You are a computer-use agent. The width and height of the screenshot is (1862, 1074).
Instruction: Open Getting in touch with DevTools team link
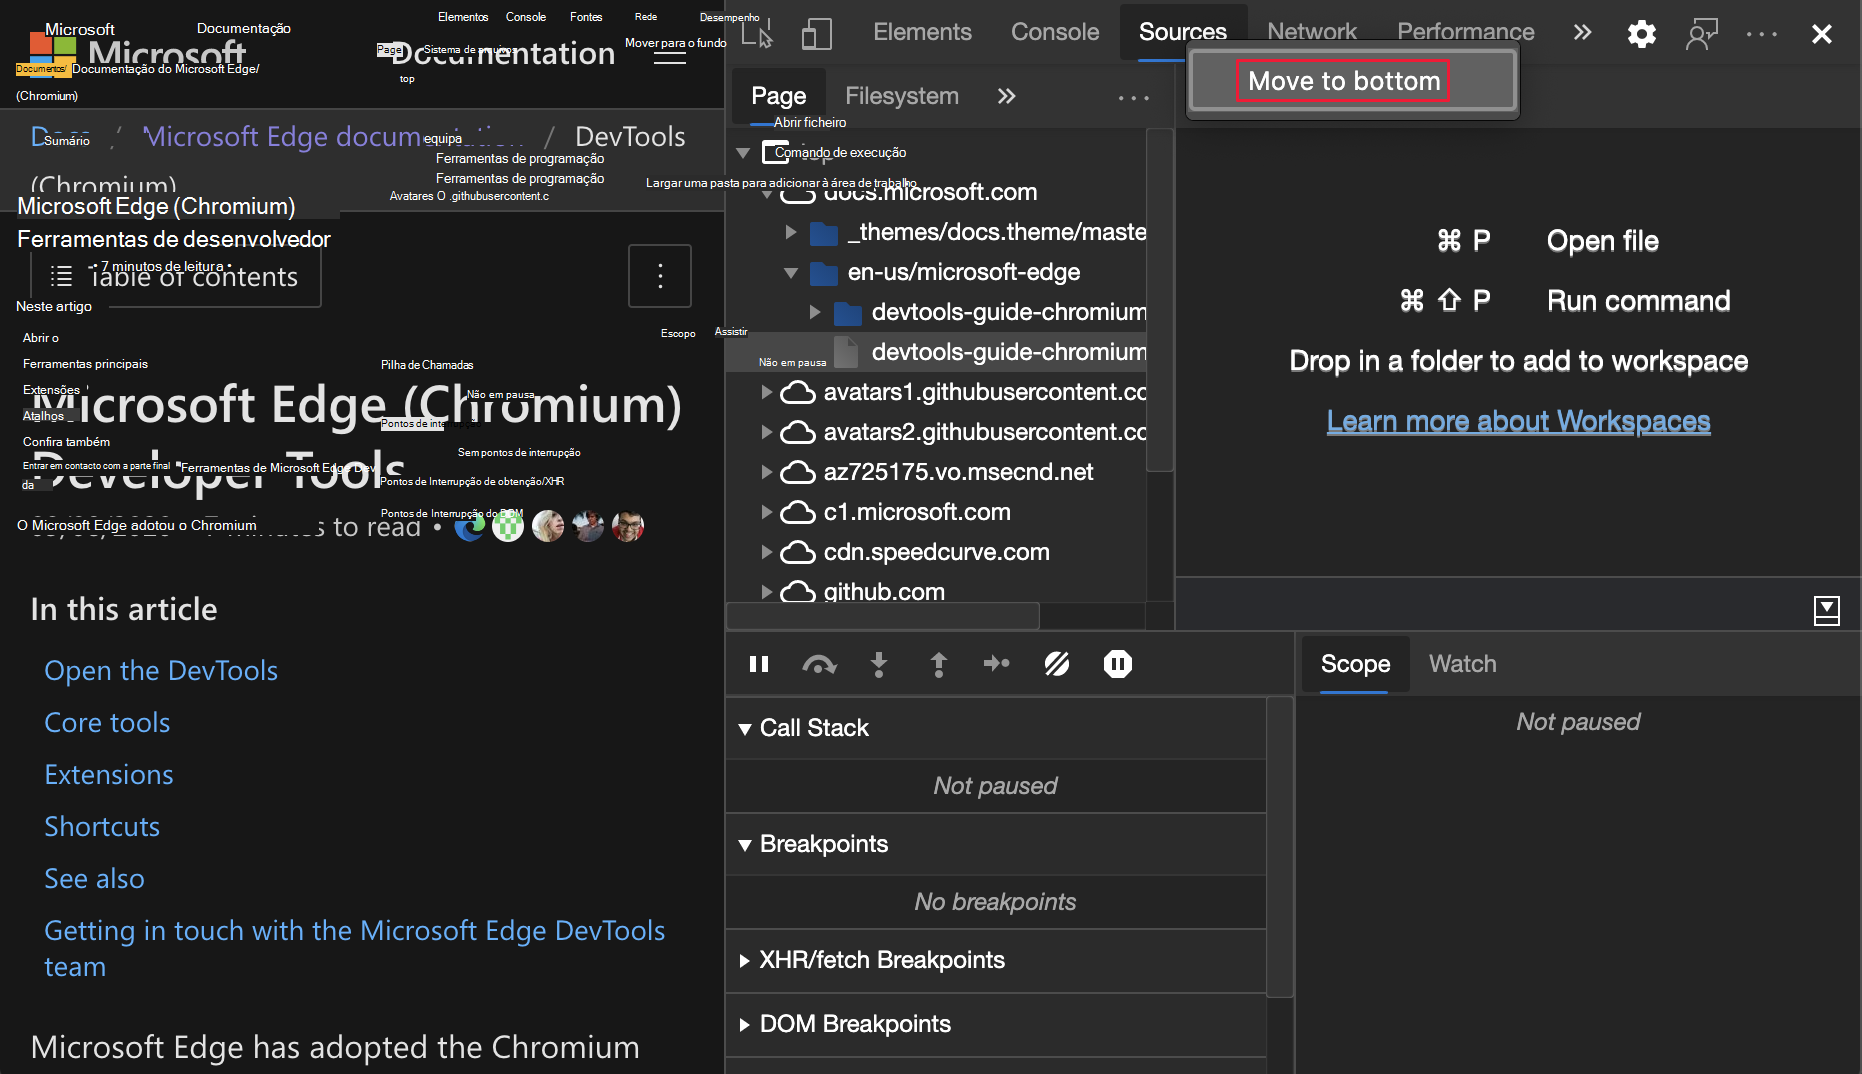(354, 949)
